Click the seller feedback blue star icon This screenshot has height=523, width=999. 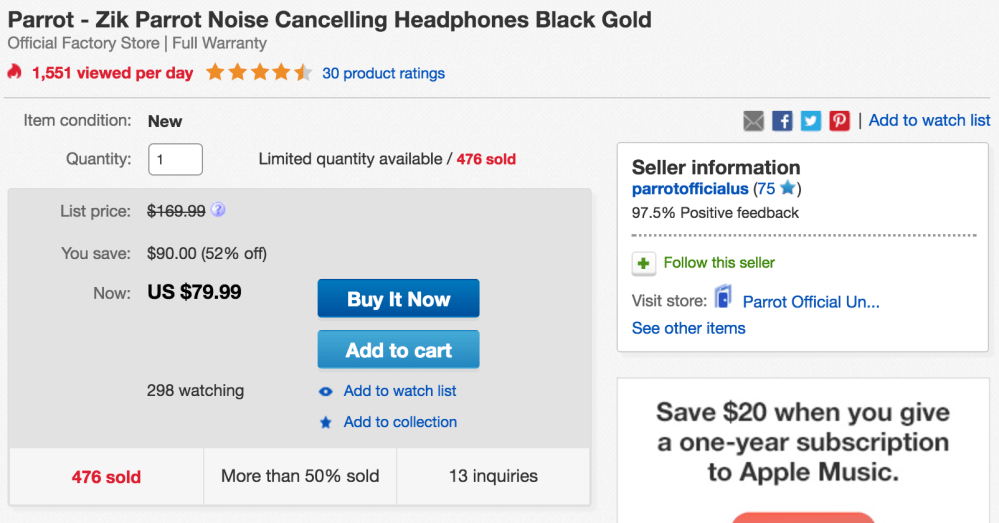click(x=787, y=189)
